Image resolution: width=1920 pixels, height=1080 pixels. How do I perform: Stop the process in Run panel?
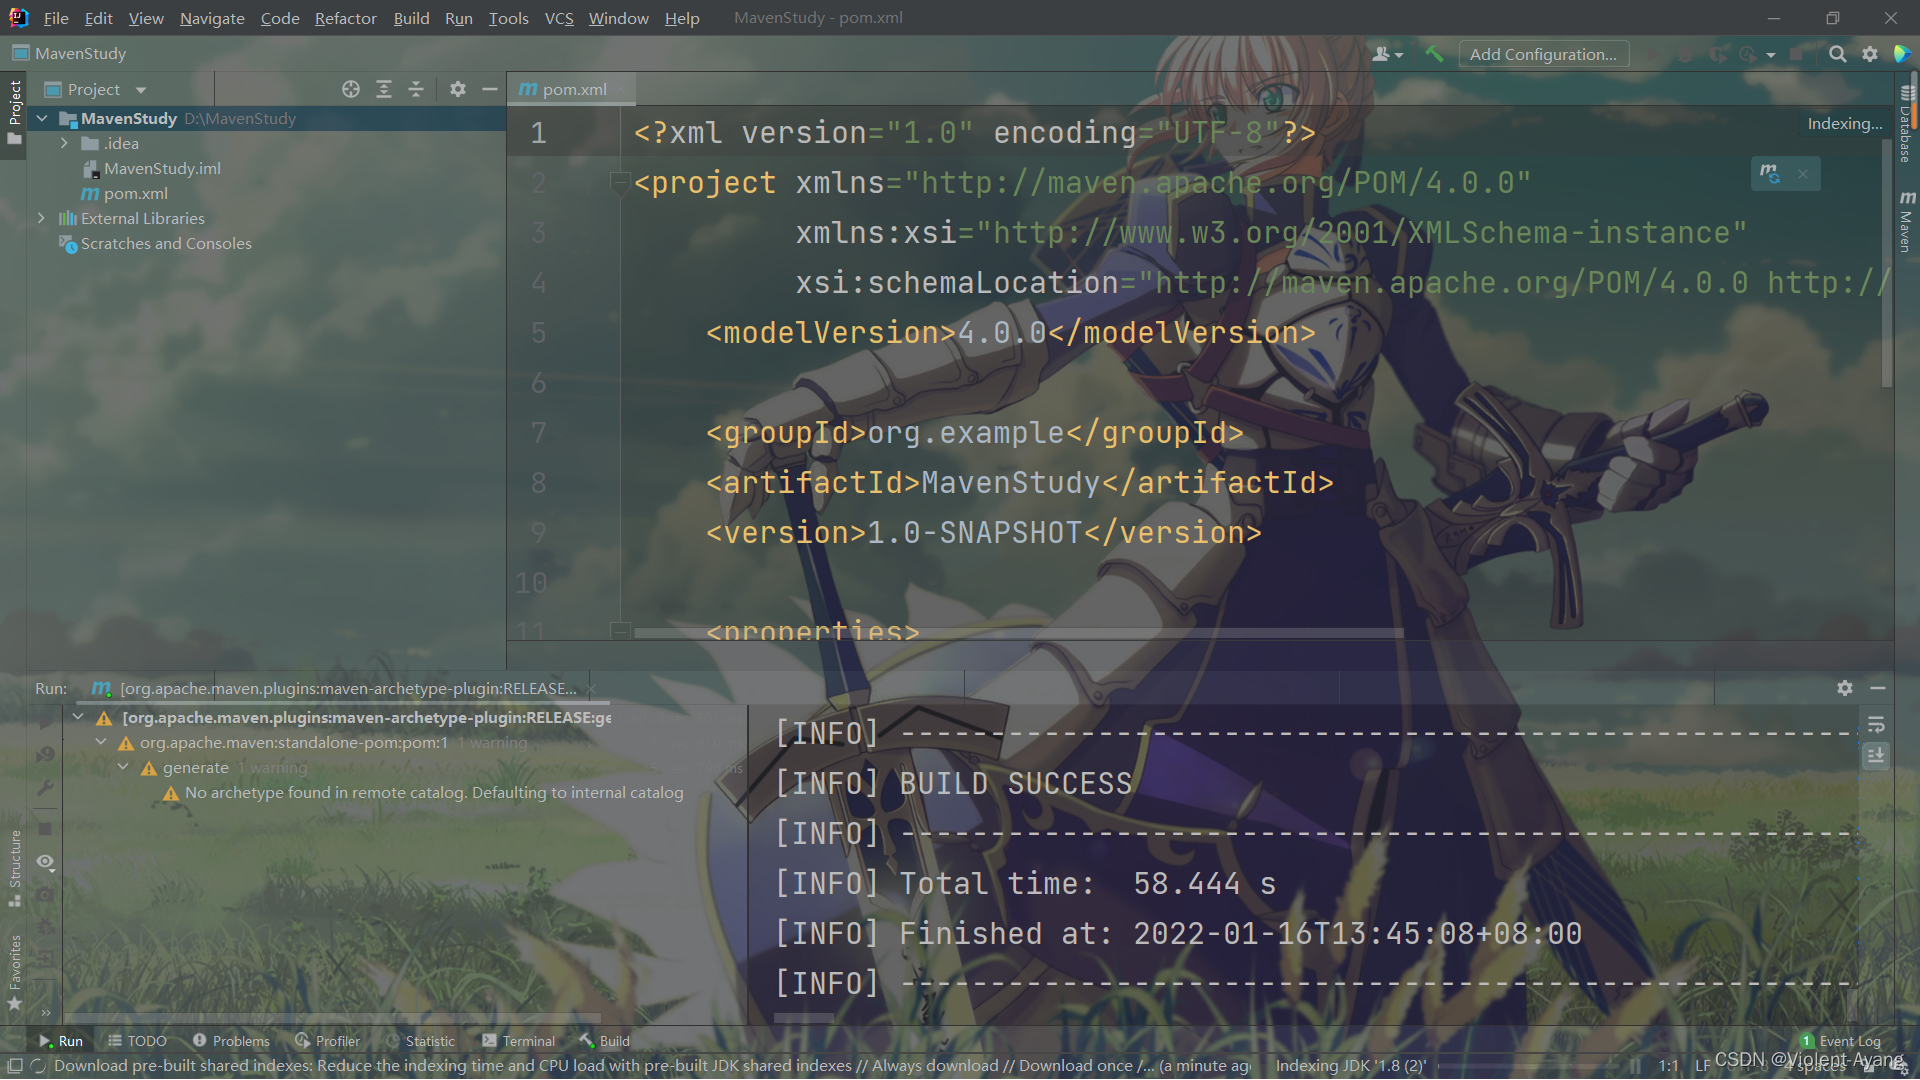[45, 828]
